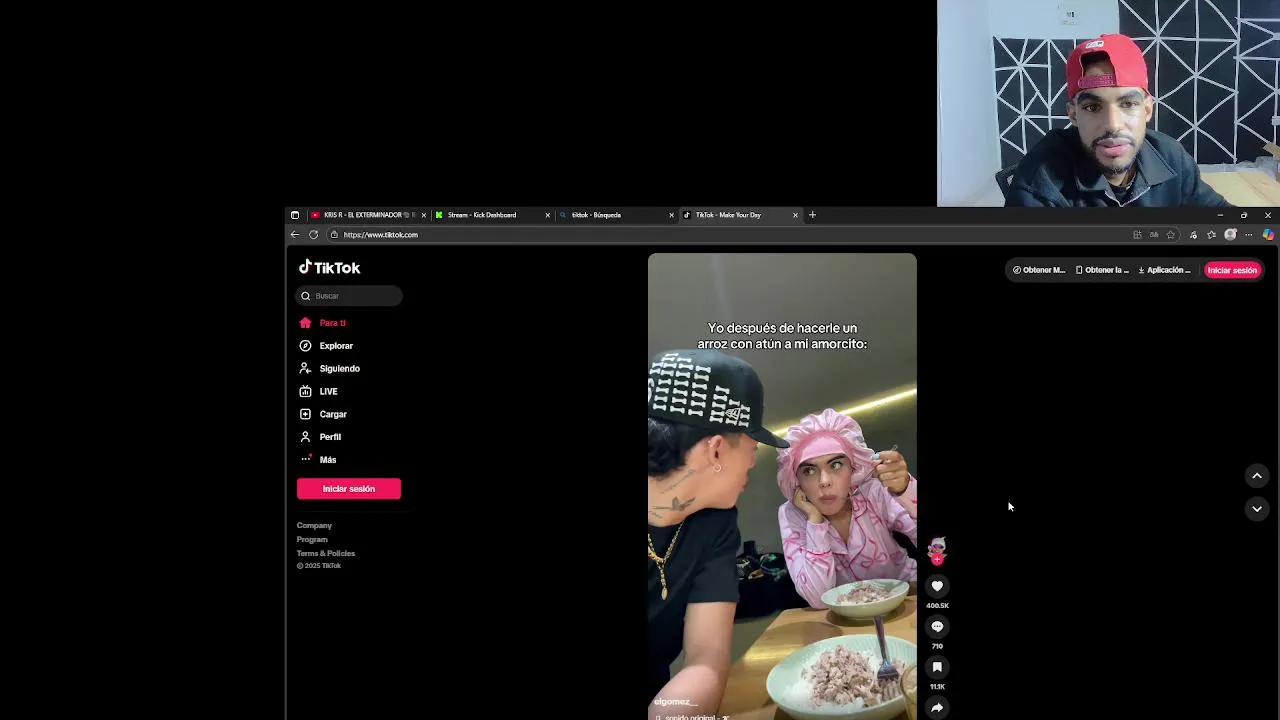The image size is (1280, 720).
Task: Go to Siguiendo
Action: tap(329, 369)
